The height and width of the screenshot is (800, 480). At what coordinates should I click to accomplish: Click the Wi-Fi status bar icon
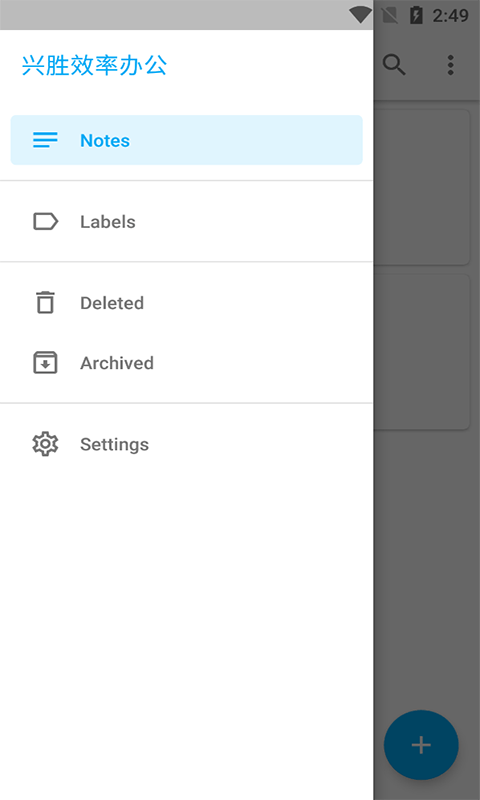coord(360,15)
